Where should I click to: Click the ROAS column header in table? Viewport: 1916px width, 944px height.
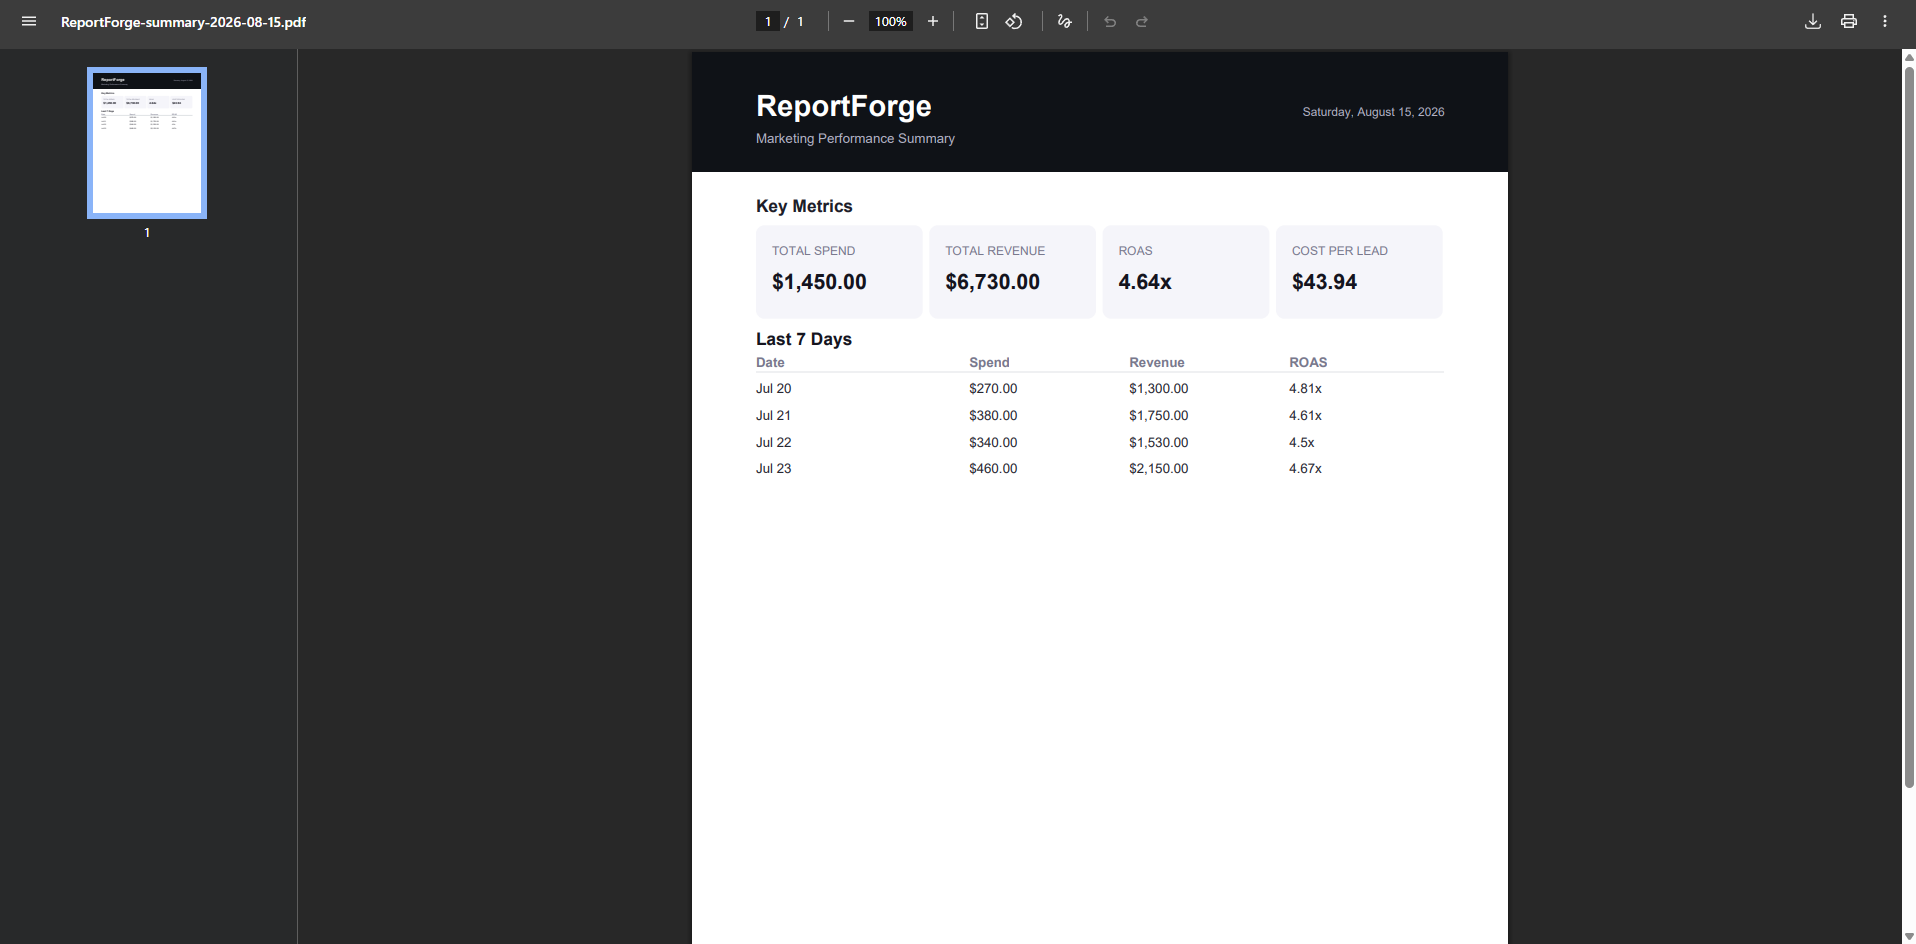pos(1308,362)
